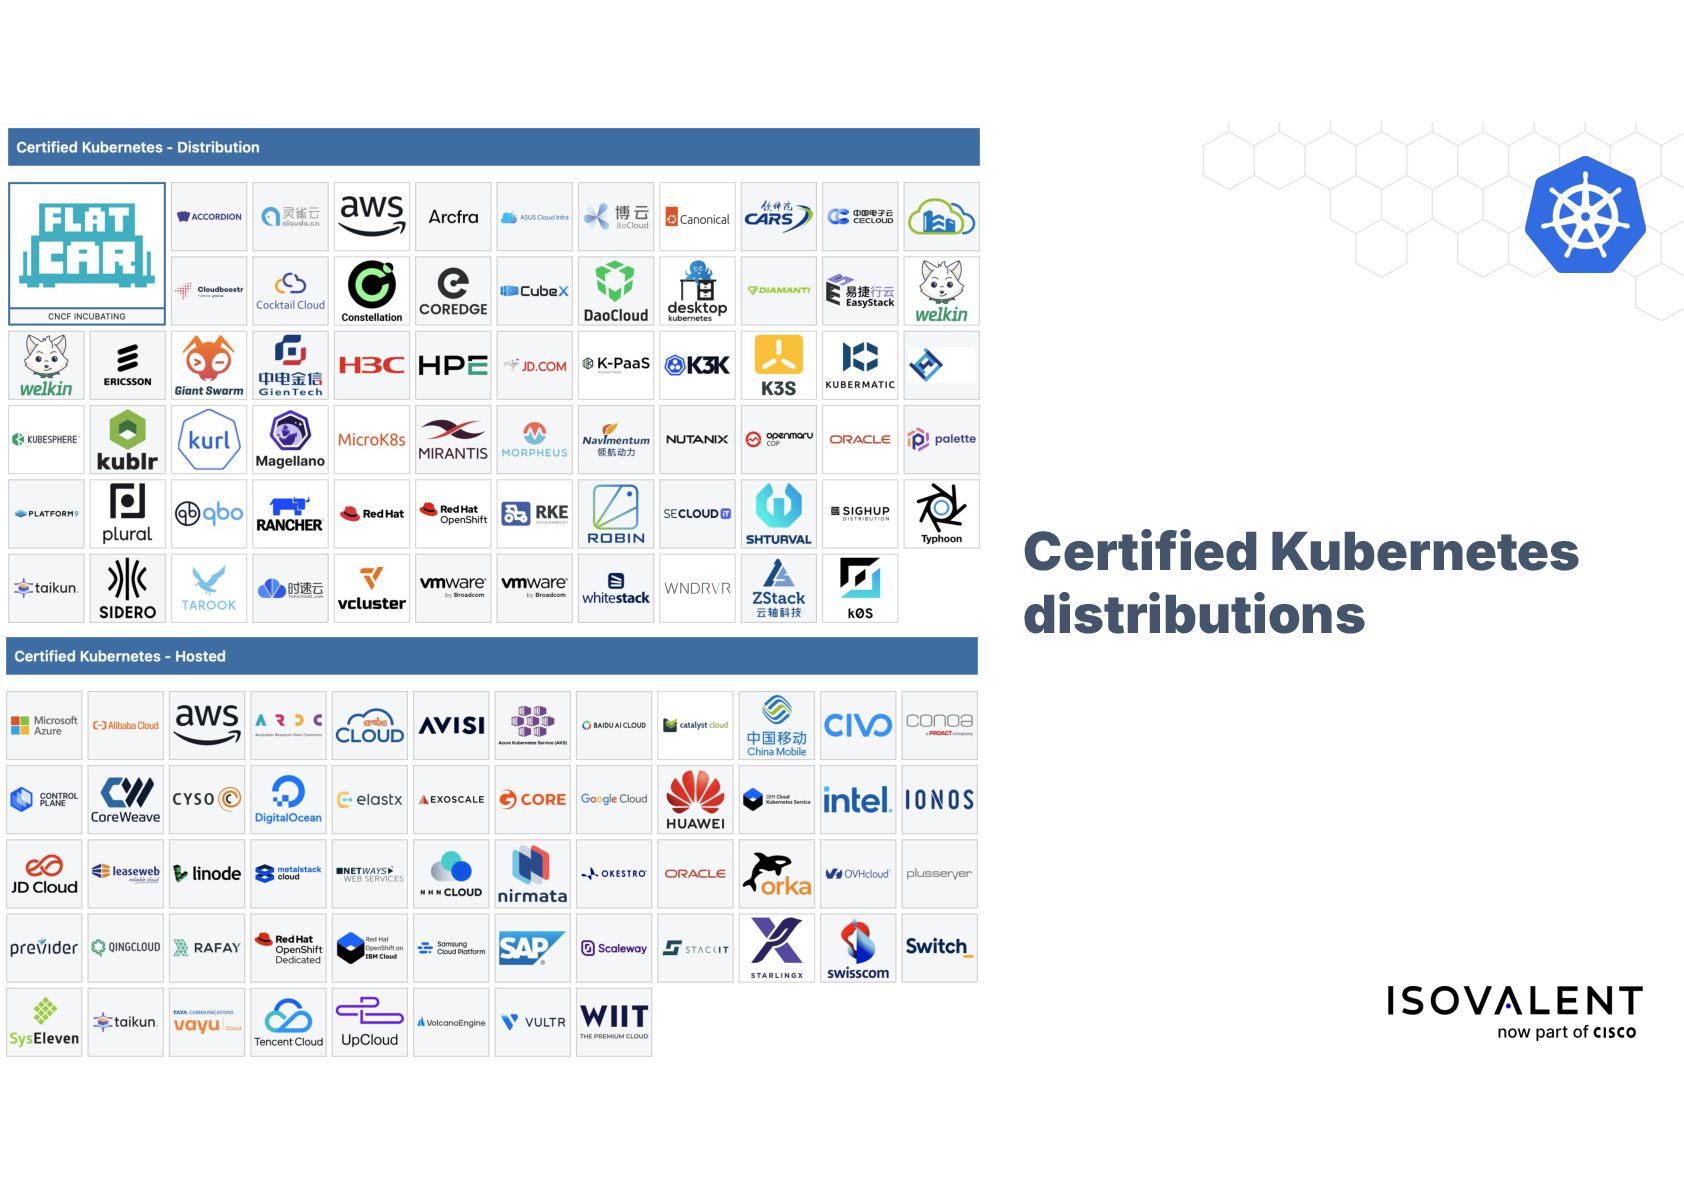Open the intel logo tile
Screen dimensions: 1684x1191
tap(858, 800)
